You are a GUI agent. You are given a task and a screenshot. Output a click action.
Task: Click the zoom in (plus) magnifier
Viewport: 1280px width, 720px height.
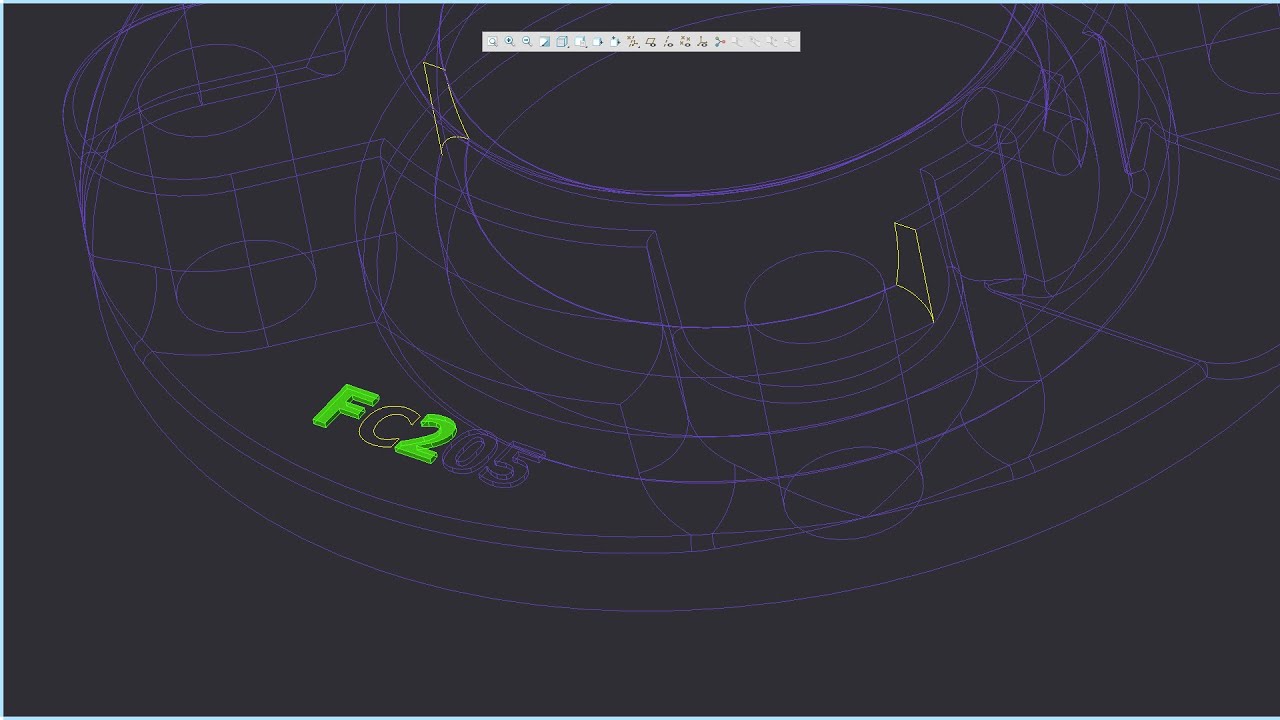509,42
